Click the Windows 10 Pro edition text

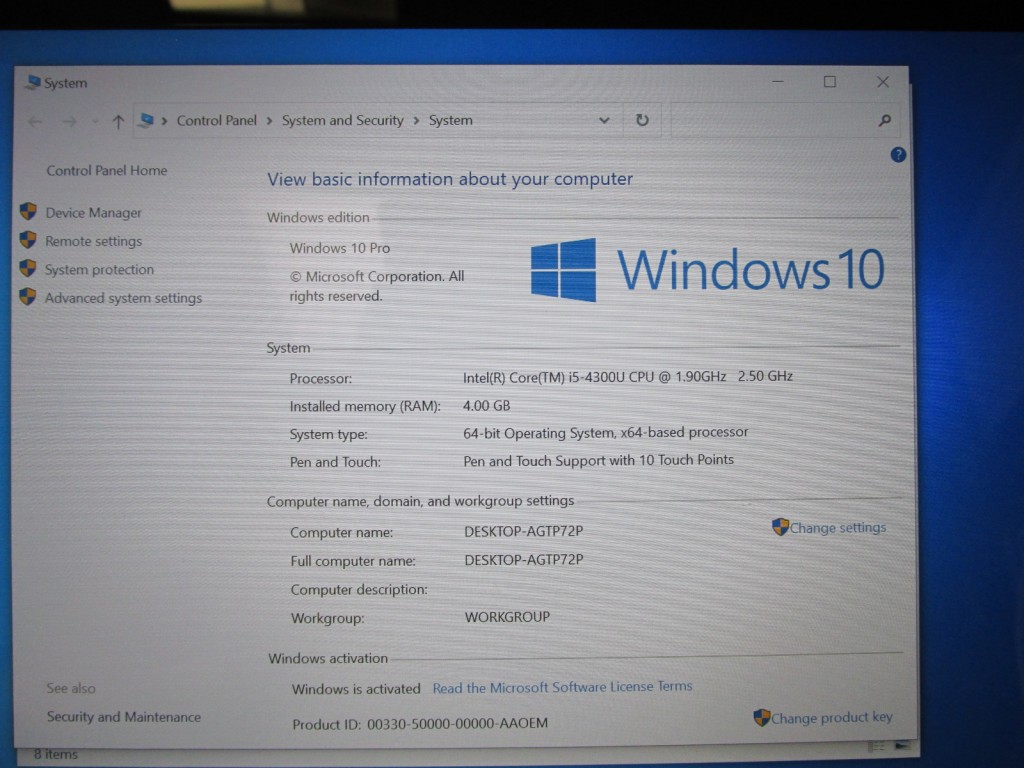[x=340, y=248]
